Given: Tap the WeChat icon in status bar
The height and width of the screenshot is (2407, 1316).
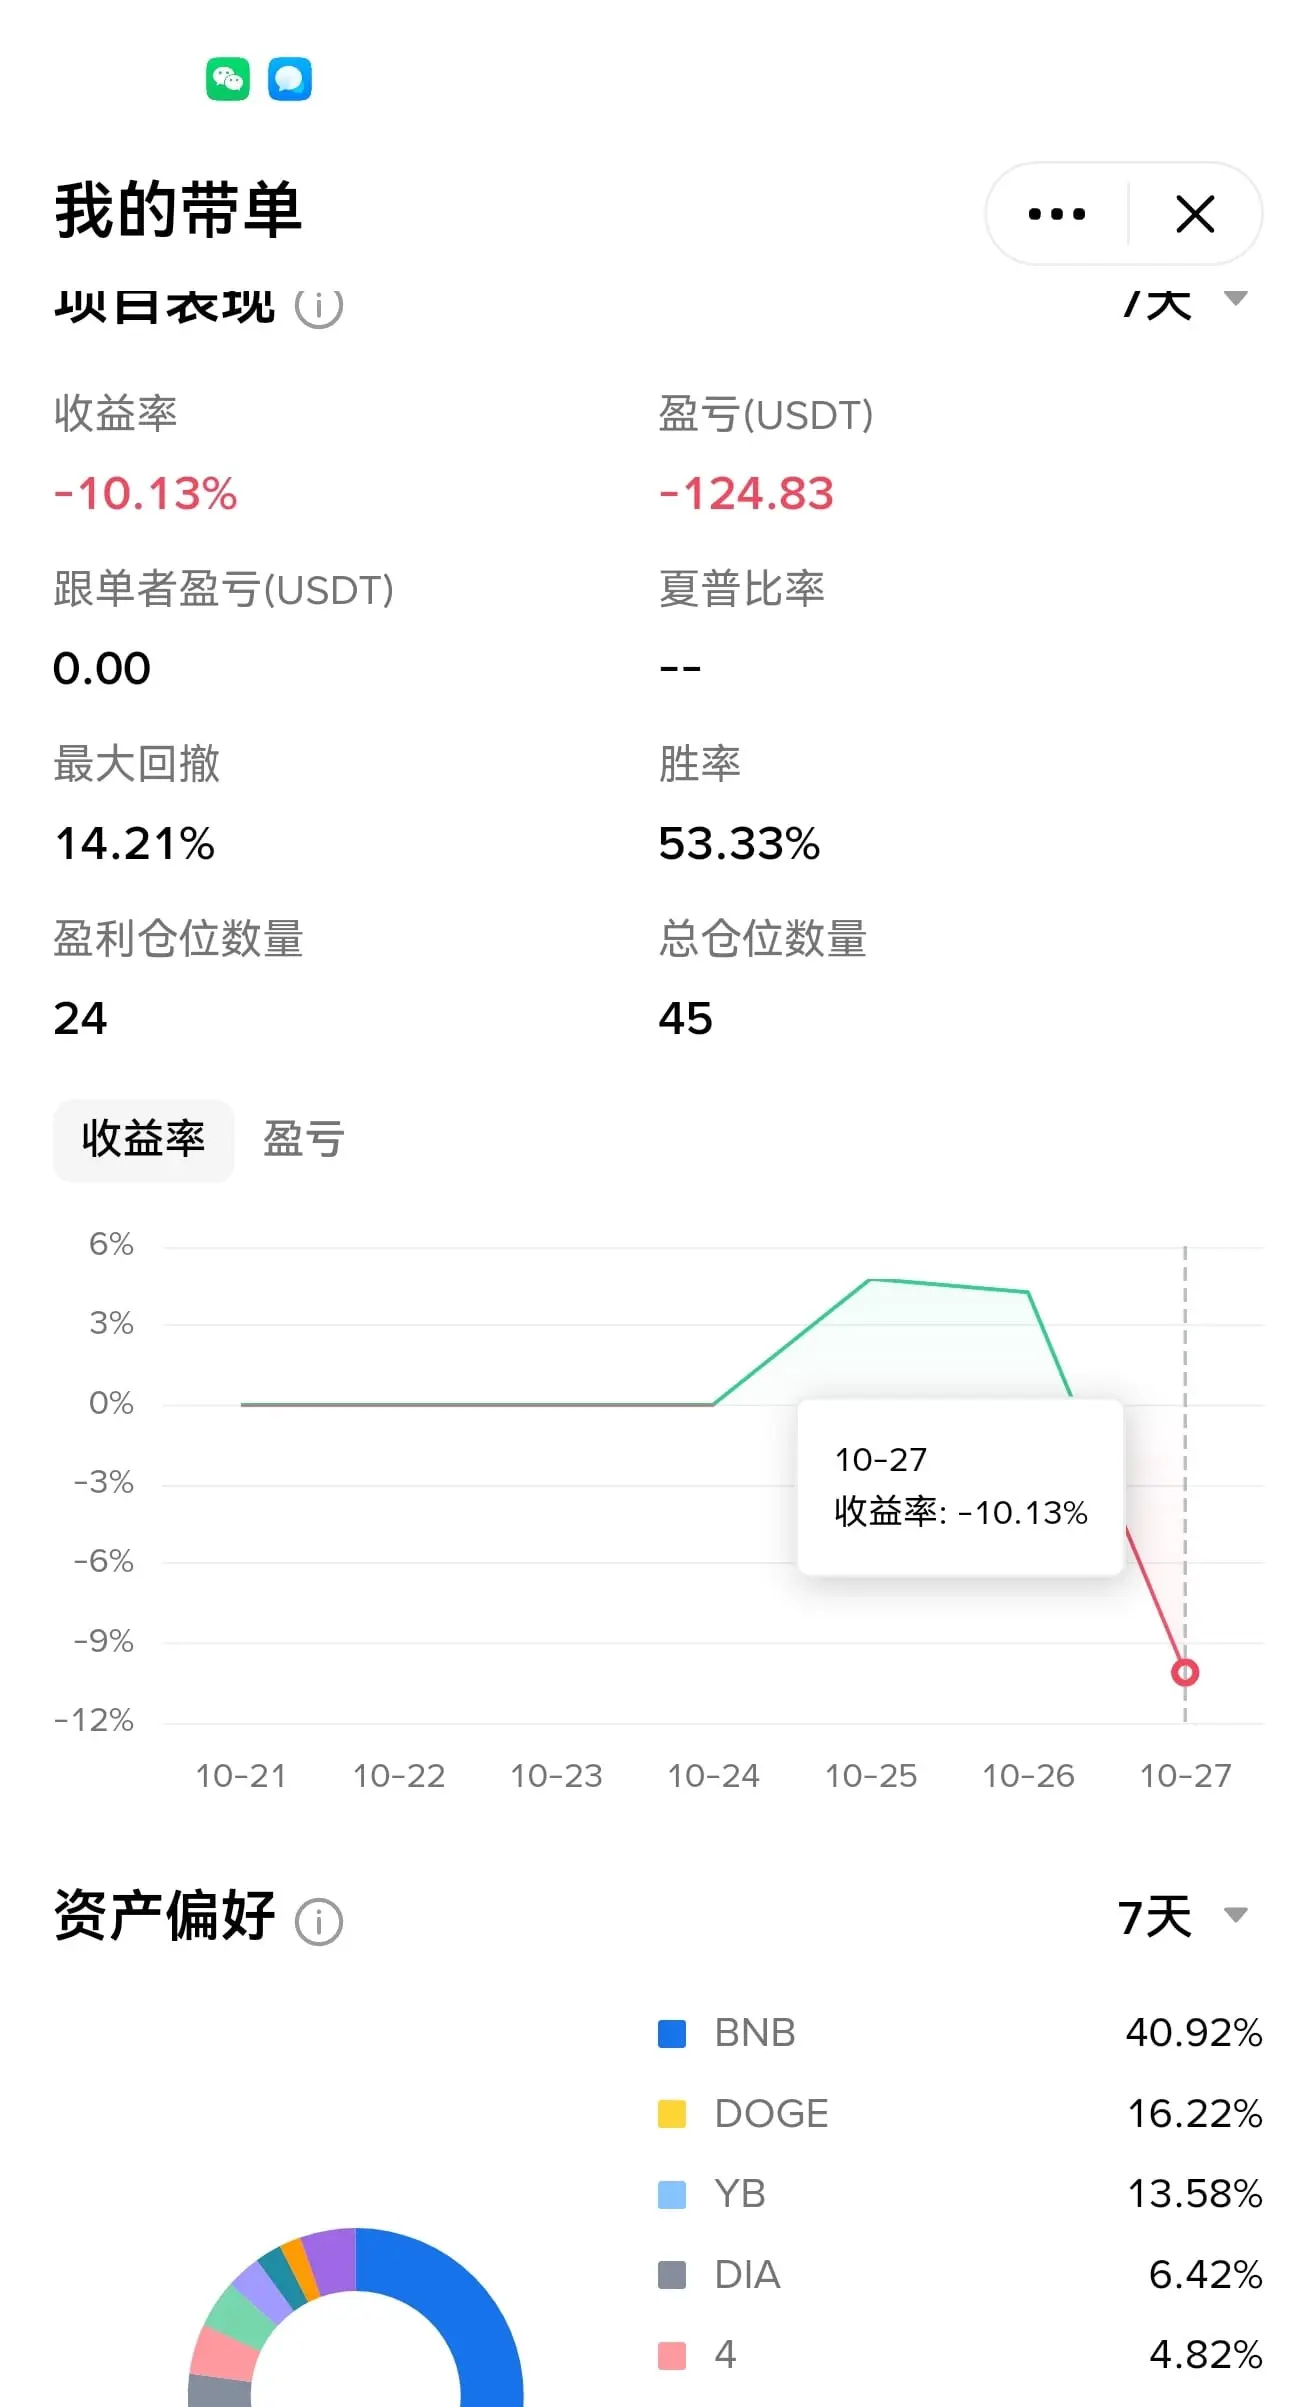Looking at the screenshot, I should point(228,79).
